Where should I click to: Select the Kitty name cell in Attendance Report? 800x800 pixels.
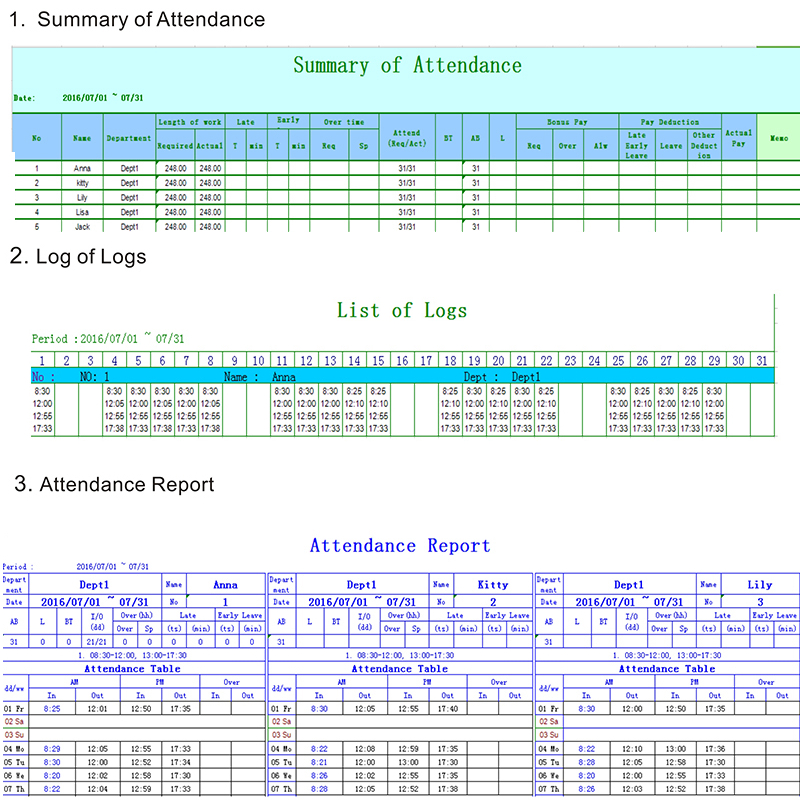(493, 584)
